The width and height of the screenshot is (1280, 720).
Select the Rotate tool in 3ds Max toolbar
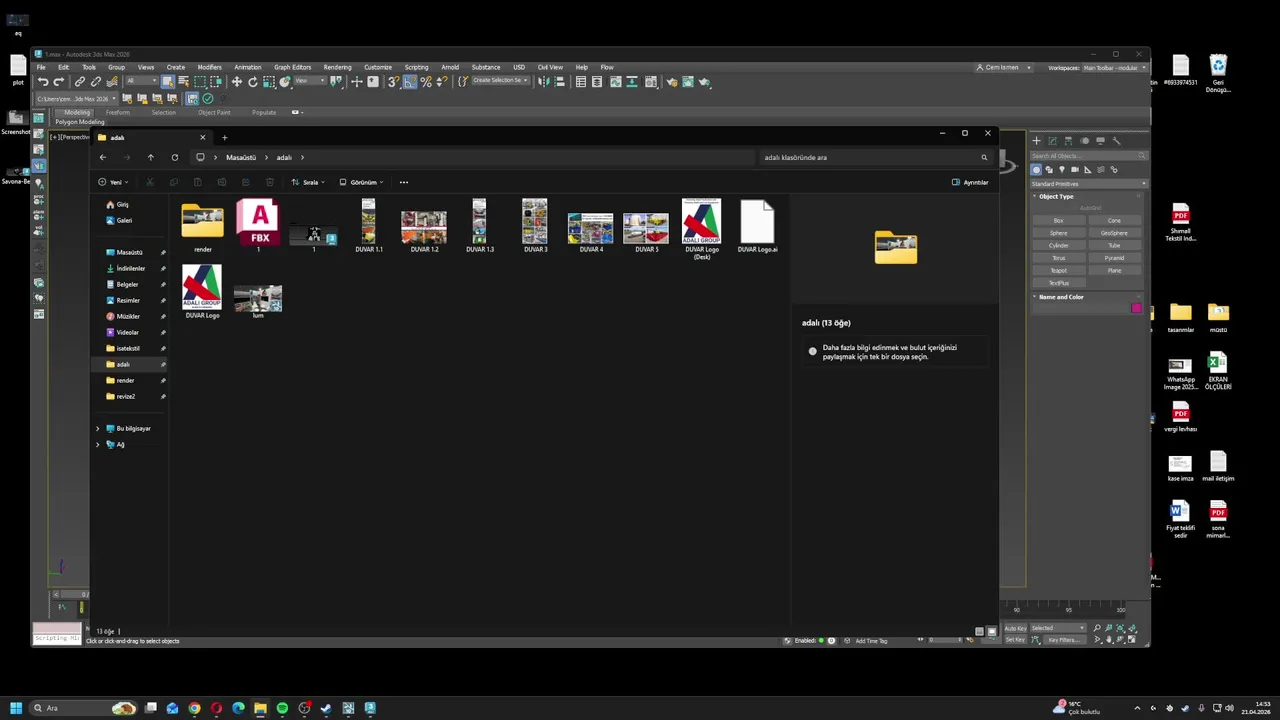(253, 82)
